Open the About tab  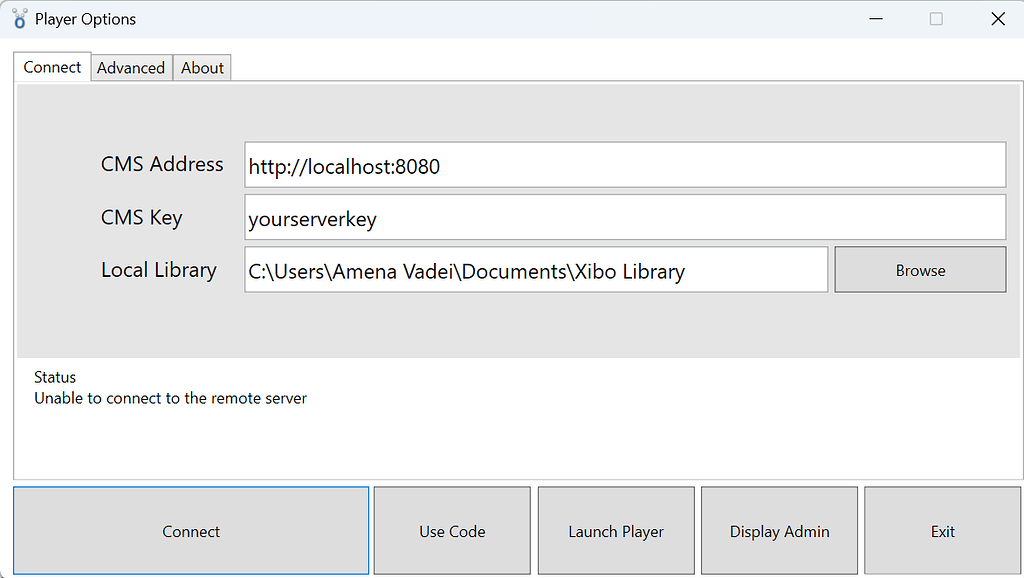(x=202, y=67)
